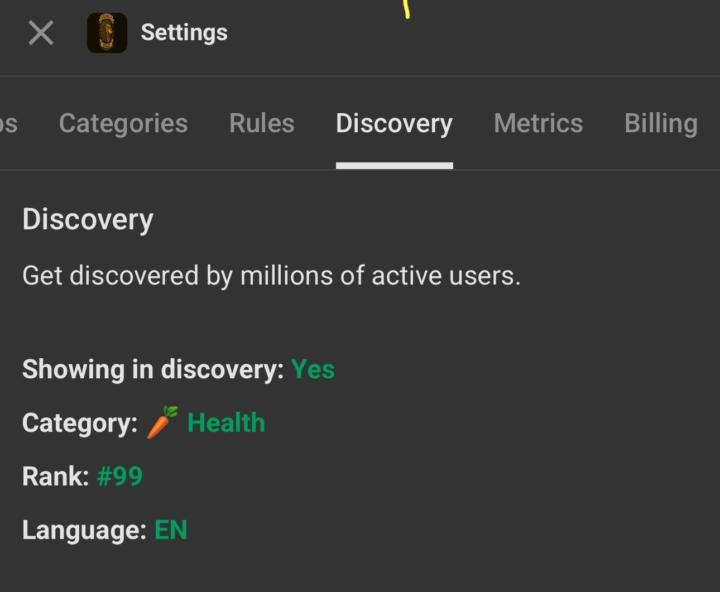Tap the 'Get discovered by millions' description
720x592 pixels.
271,276
